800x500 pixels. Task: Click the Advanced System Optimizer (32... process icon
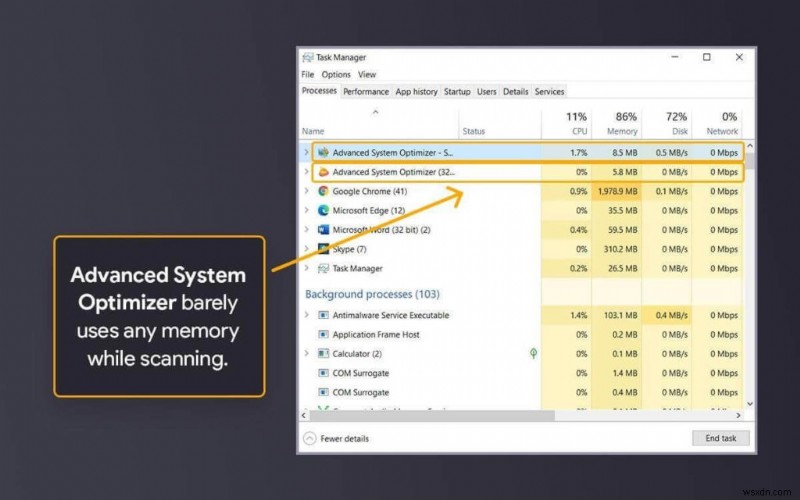[323, 172]
